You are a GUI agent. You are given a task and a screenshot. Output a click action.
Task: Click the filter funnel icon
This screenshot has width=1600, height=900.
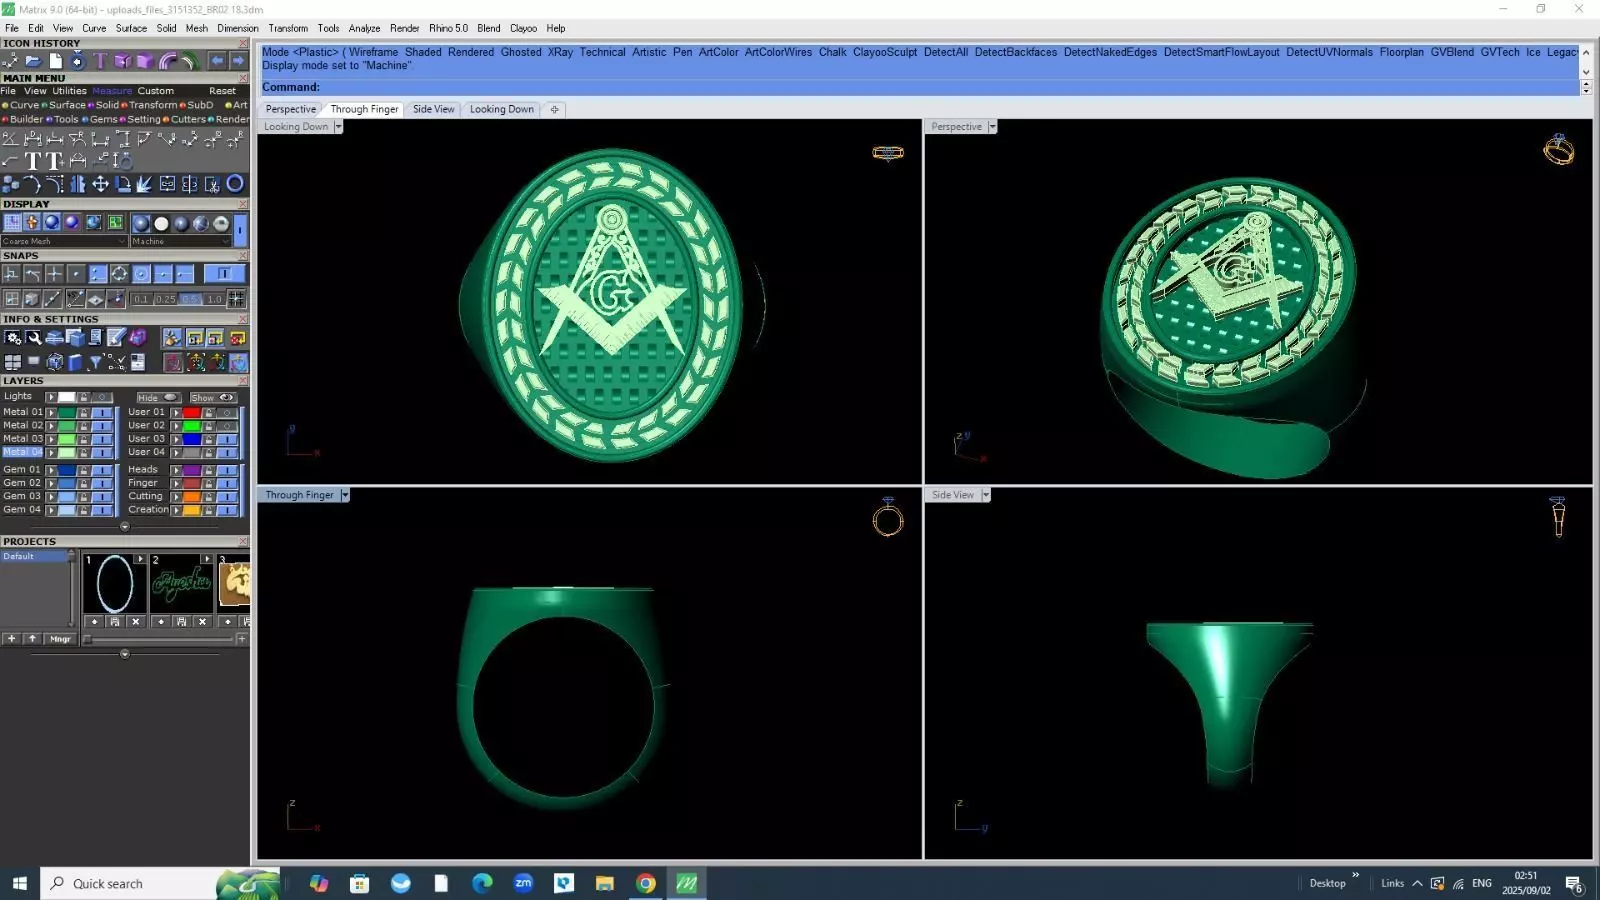[x=95, y=362]
